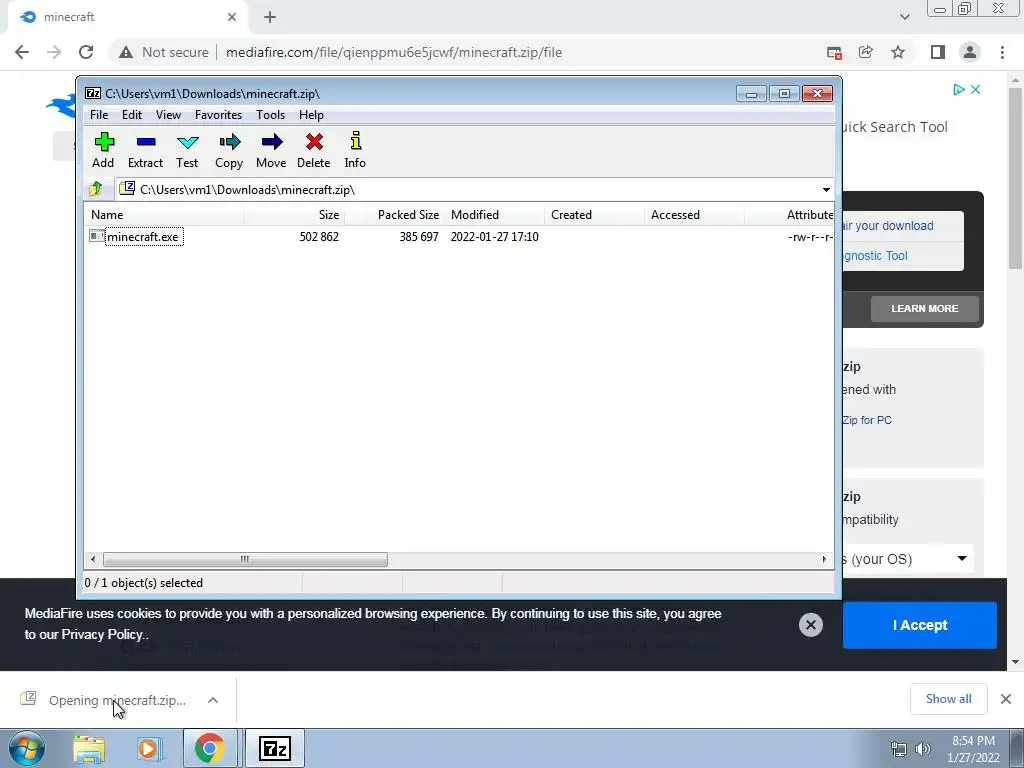Screen dimensions: 1024x768
Task: Click the taskbar clock showing 8:54 PM
Action: (973, 749)
